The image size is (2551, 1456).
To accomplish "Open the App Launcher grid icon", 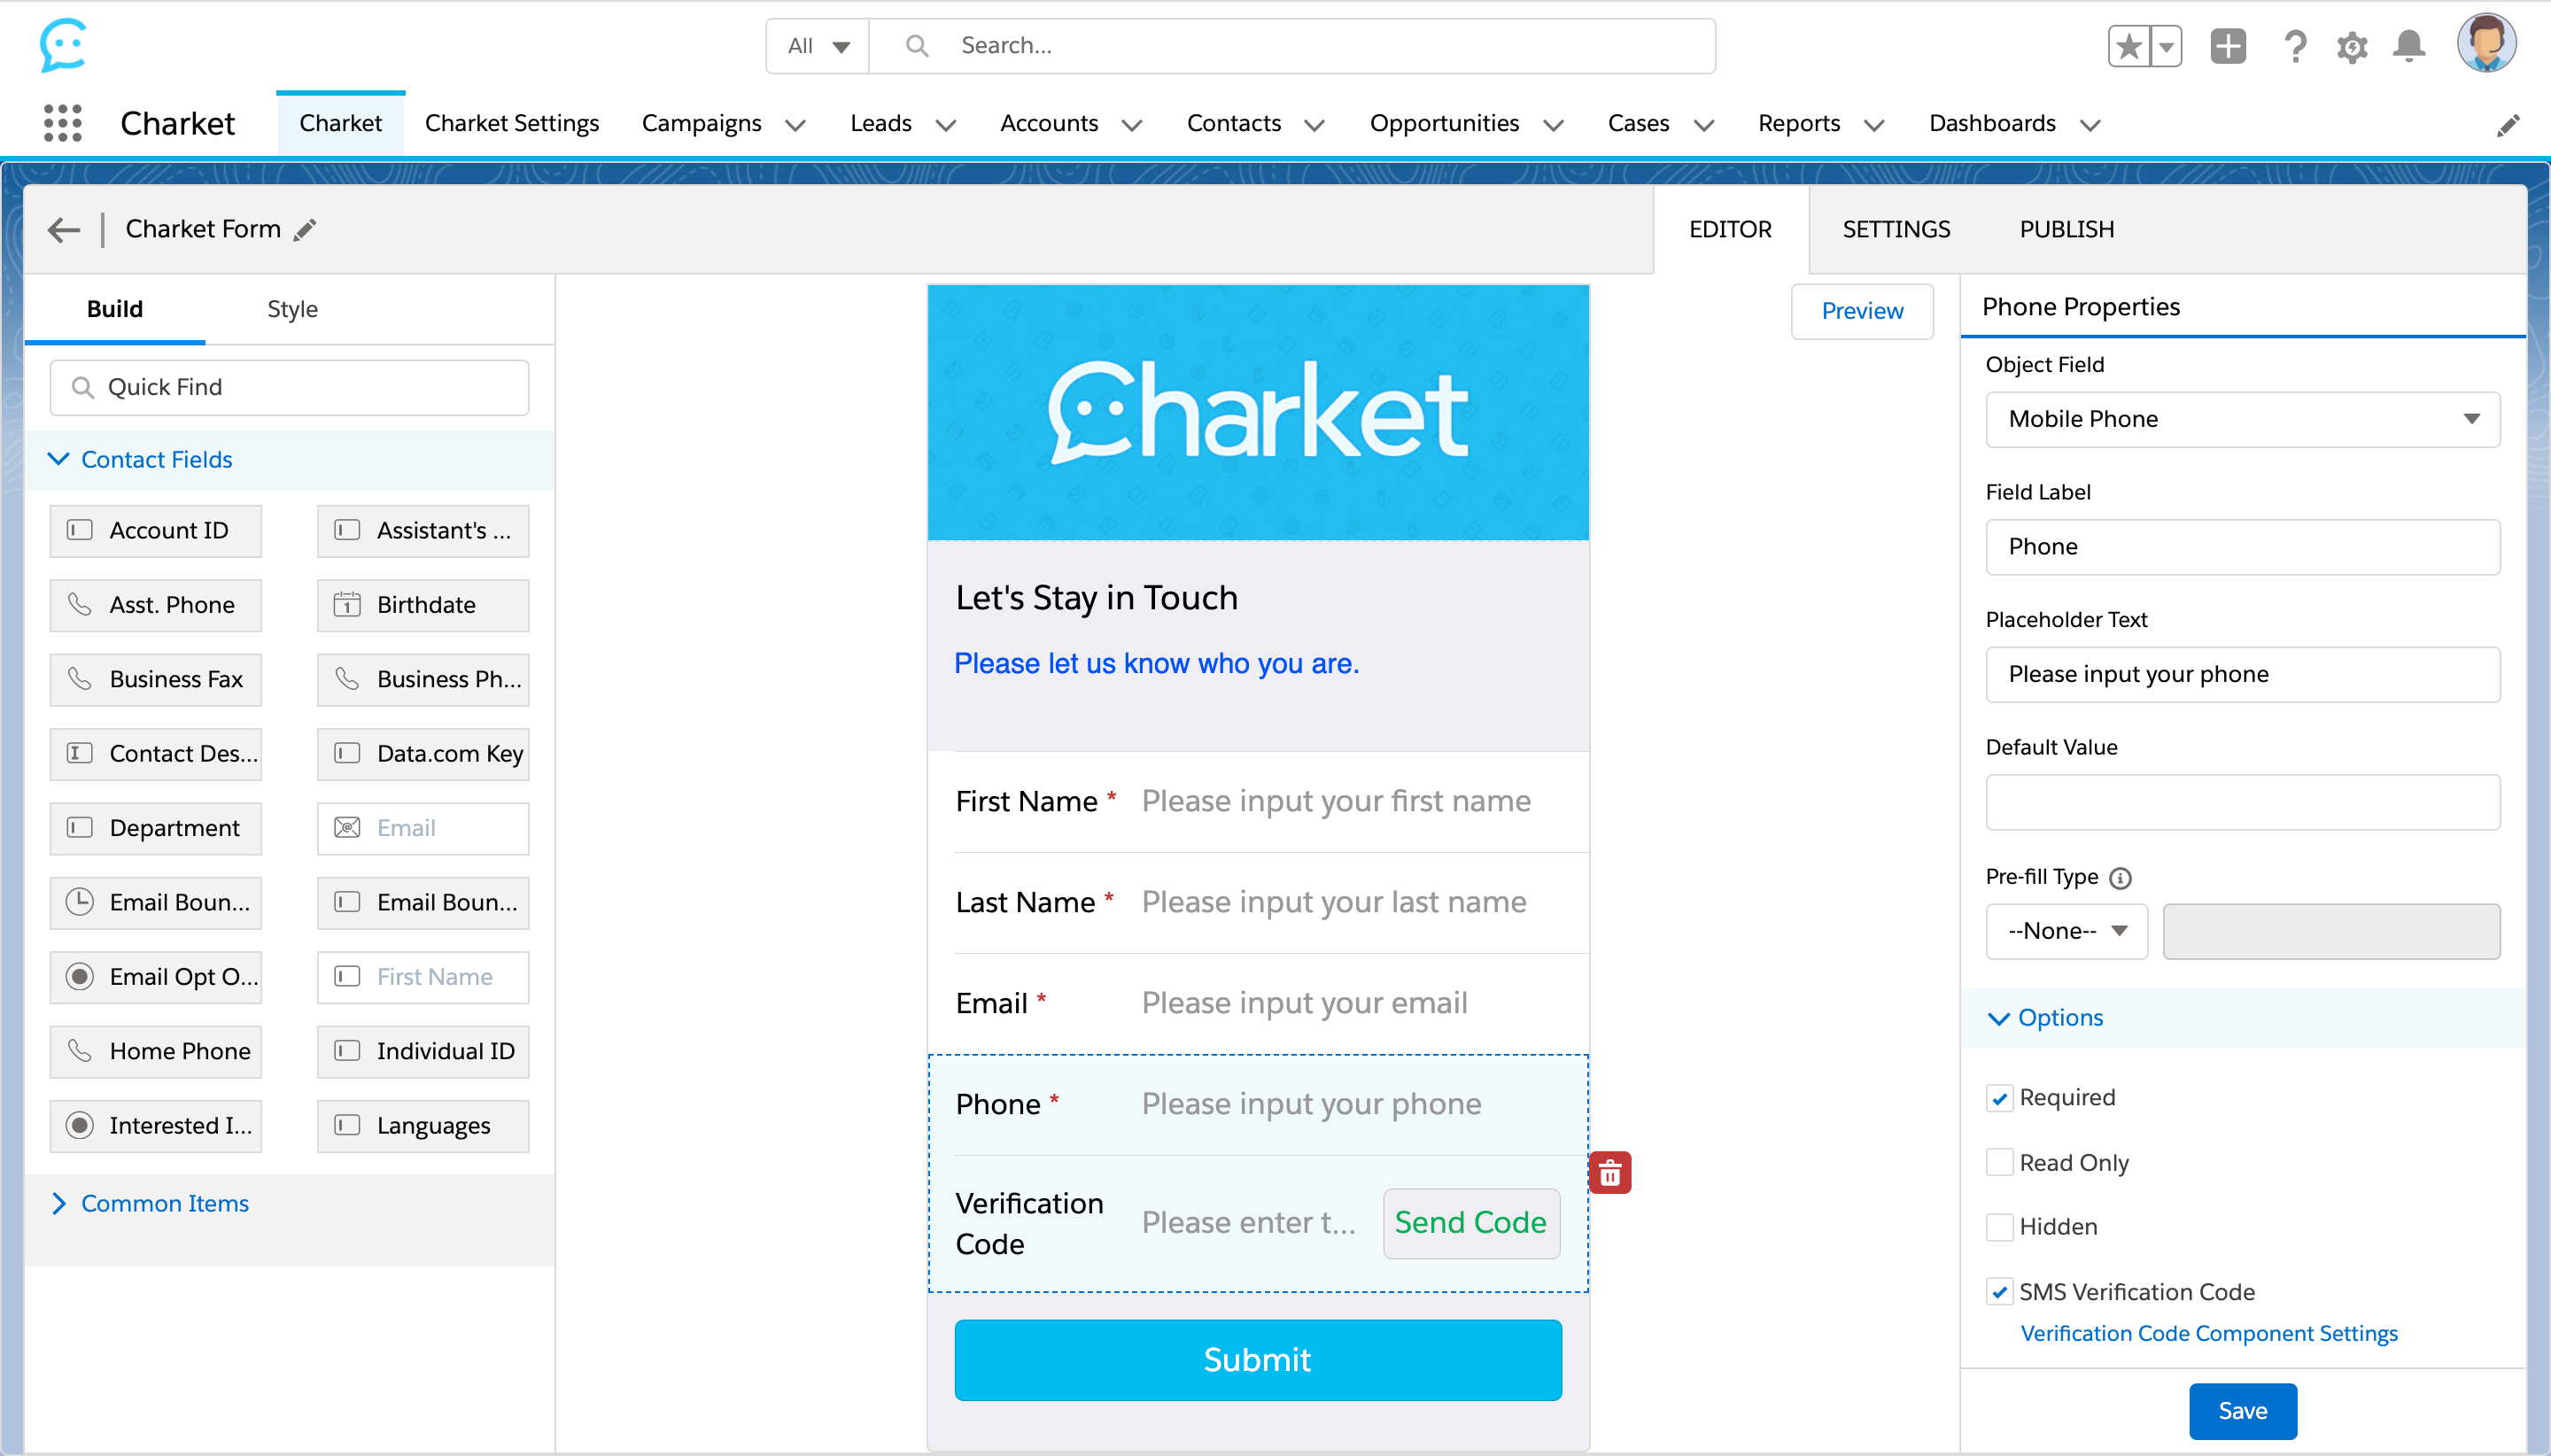I will click(63, 123).
